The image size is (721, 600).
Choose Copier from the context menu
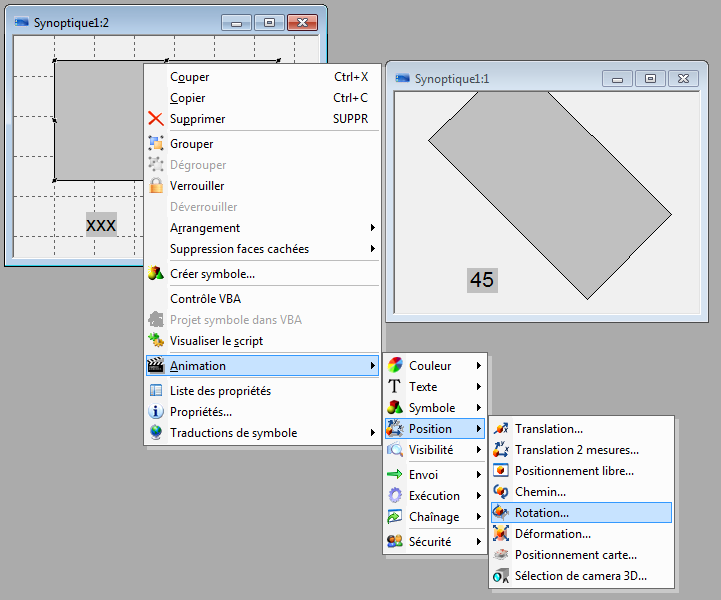point(188,98)
